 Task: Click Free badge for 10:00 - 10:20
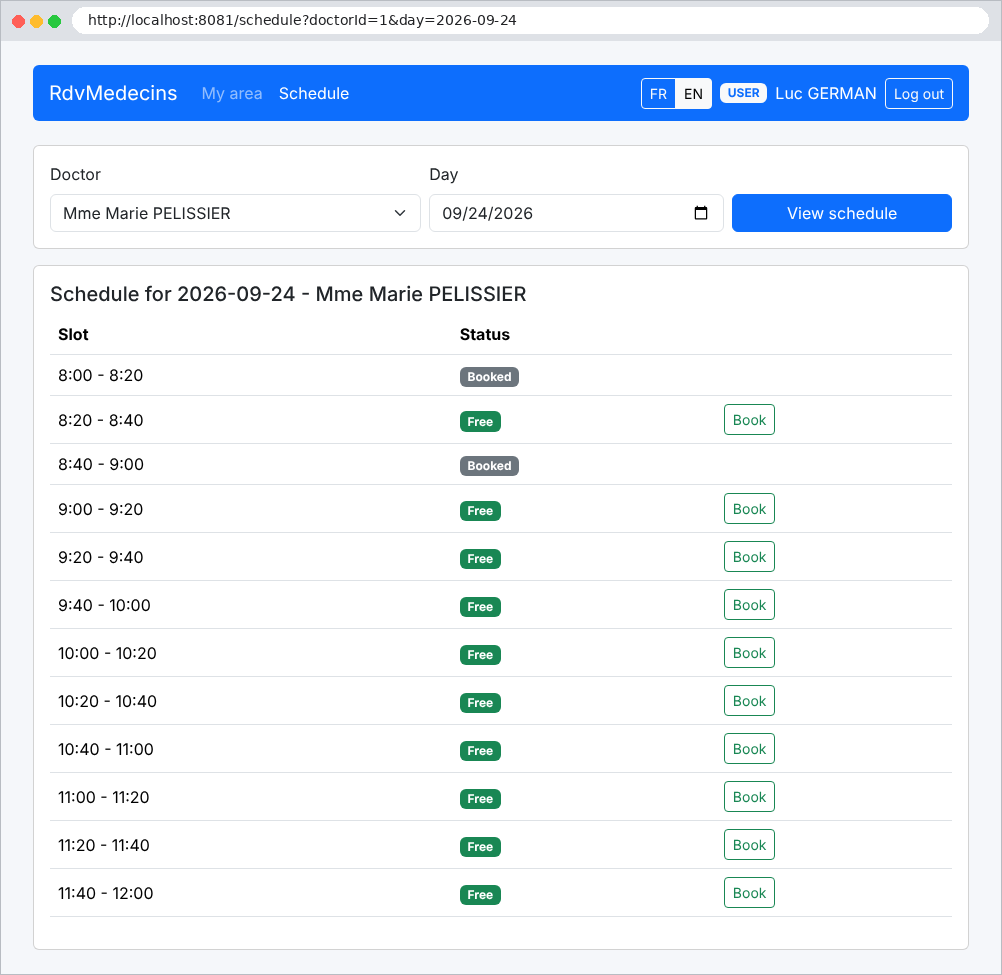(480, 655)
